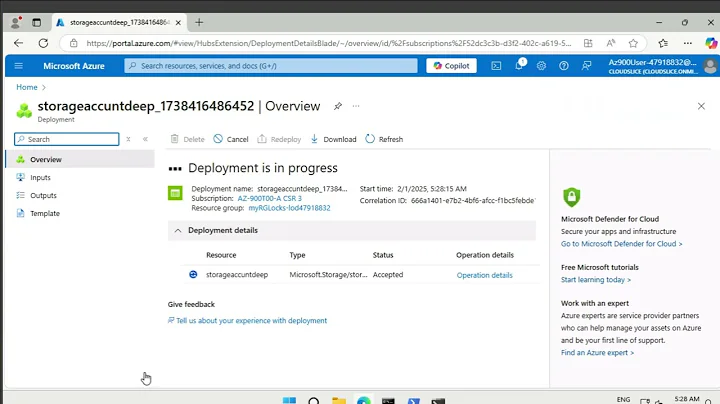Open File Explorer from taskbar
720x404 pixels.
[x=339, y=401]
